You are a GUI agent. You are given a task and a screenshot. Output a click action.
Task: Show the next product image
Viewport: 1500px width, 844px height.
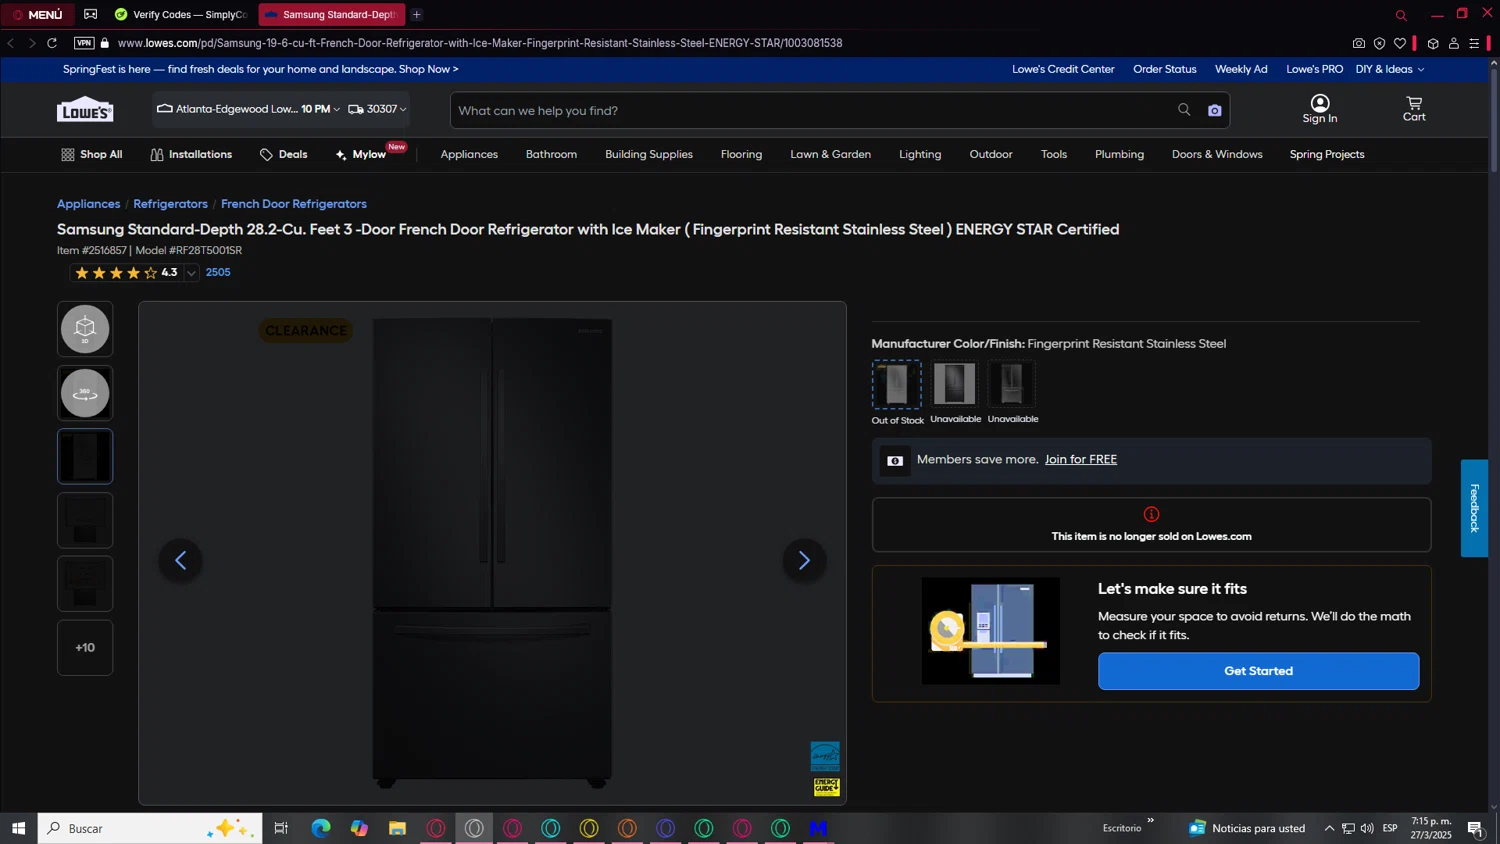804,560
